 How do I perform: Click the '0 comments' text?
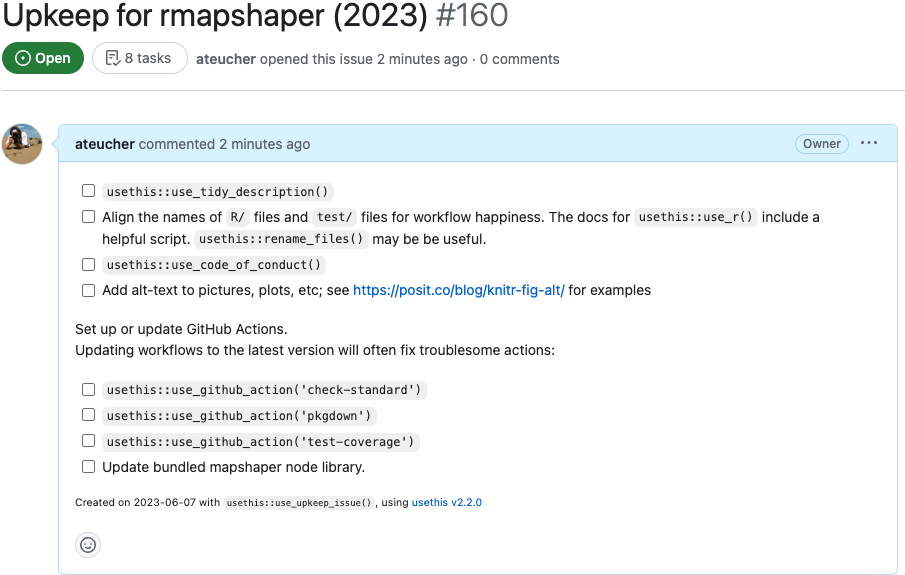(519, 59)
